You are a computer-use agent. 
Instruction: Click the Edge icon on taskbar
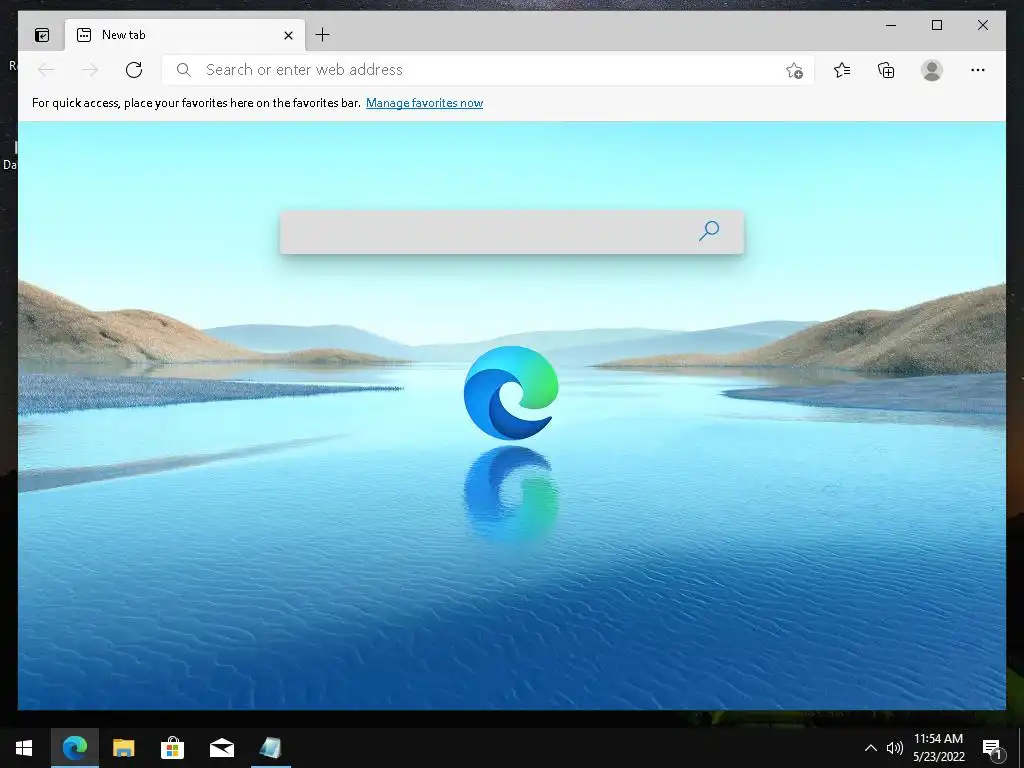pos(75,748)
